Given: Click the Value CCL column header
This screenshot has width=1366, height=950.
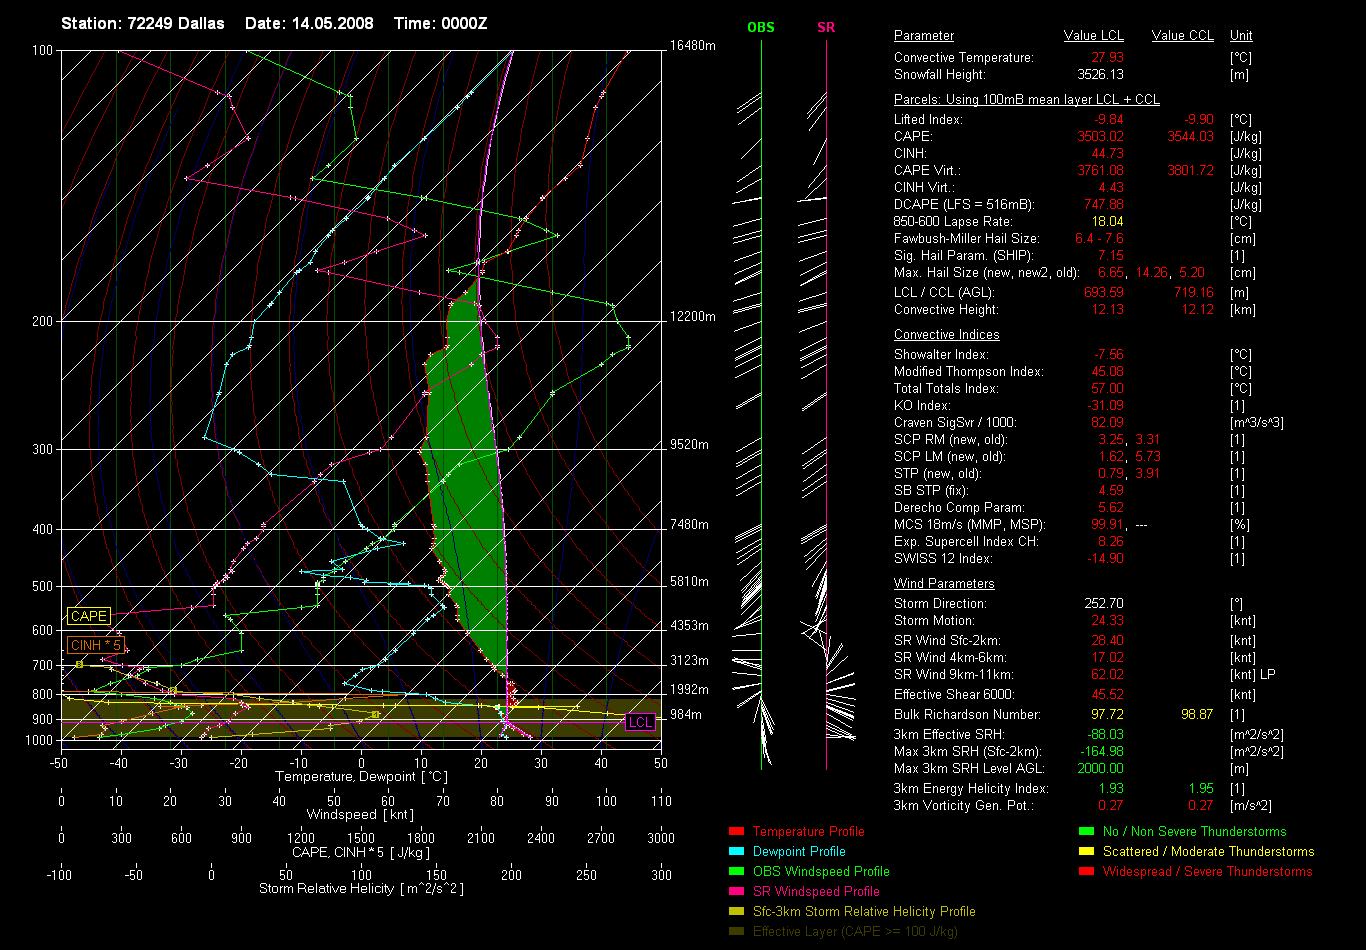Looking at the screenshot, I should pos(1182,36).
